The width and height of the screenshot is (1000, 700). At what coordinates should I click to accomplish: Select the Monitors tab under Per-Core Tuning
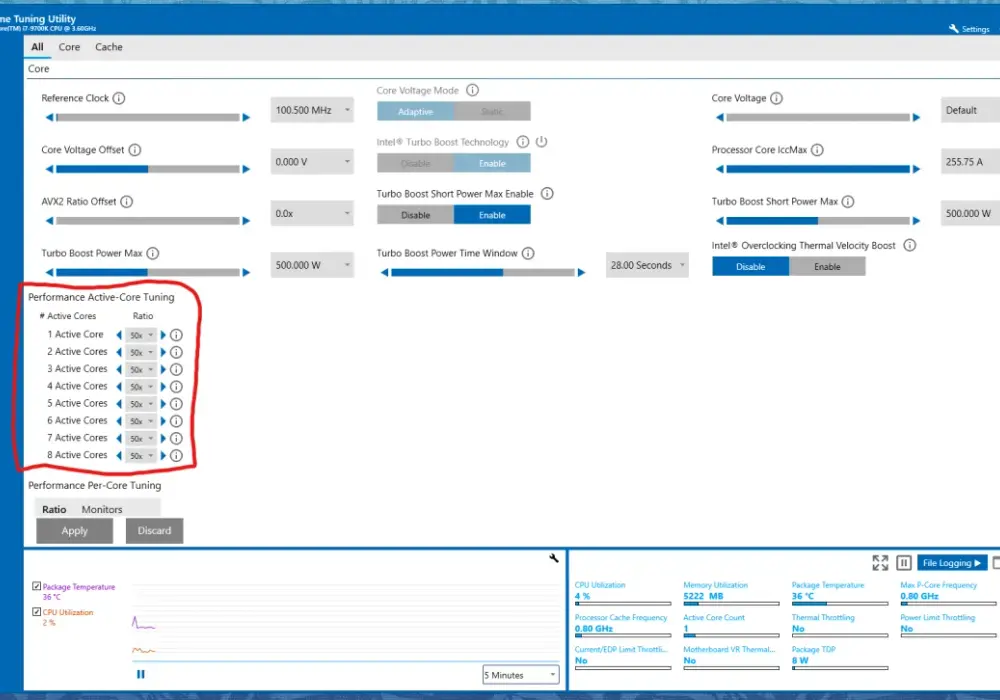pyautogui.click(x=101, y=509)
